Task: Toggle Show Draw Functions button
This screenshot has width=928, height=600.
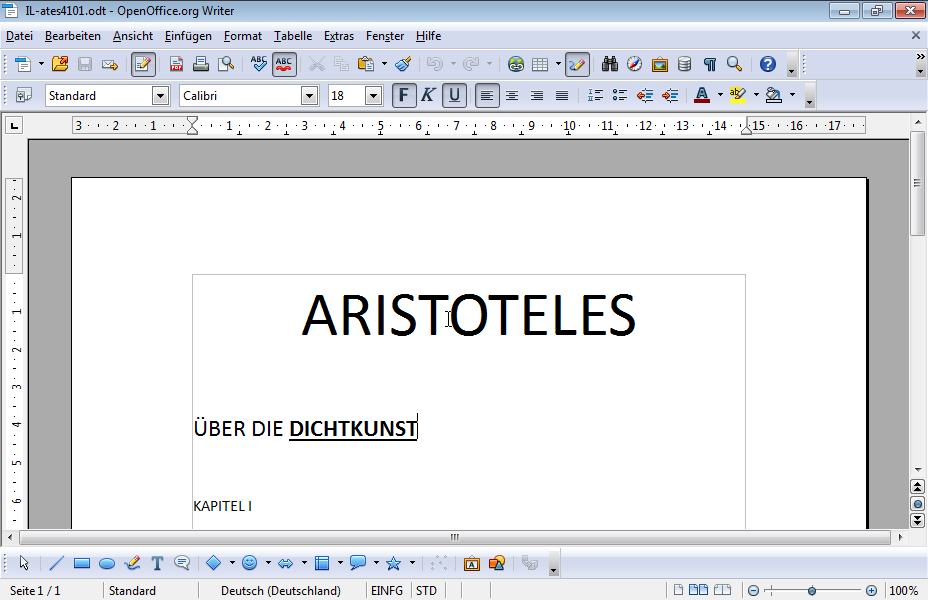Action: (x=577, y=64)
